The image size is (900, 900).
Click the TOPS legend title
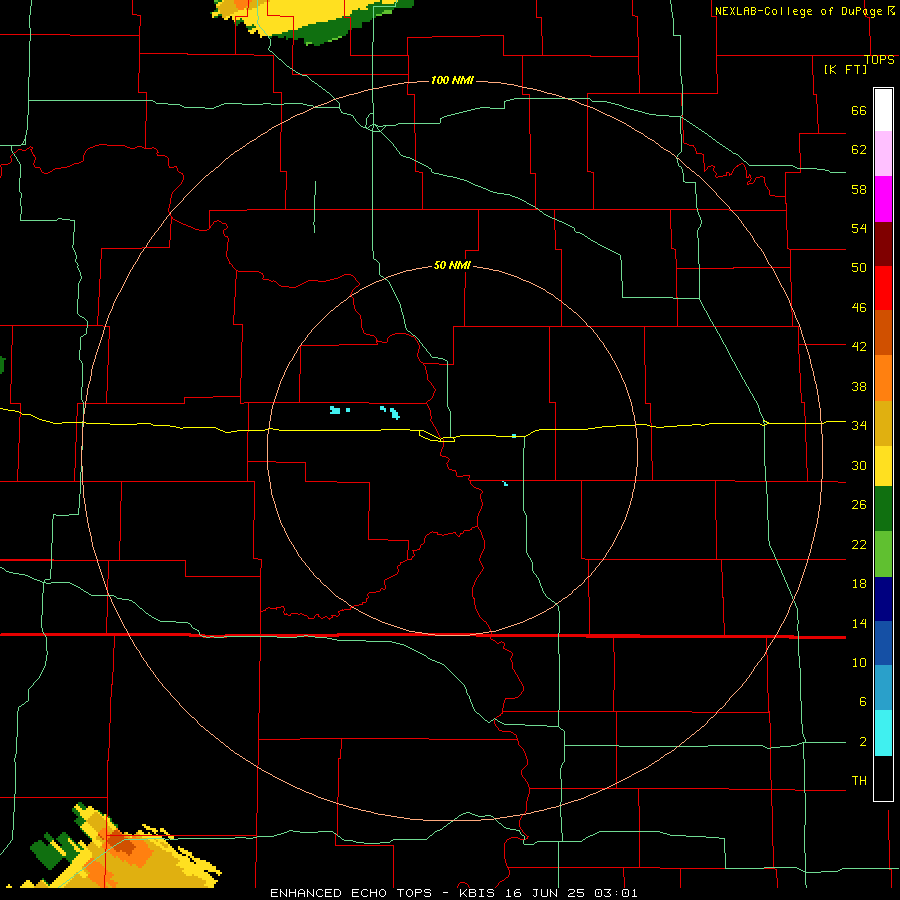[x=879, y=60]
